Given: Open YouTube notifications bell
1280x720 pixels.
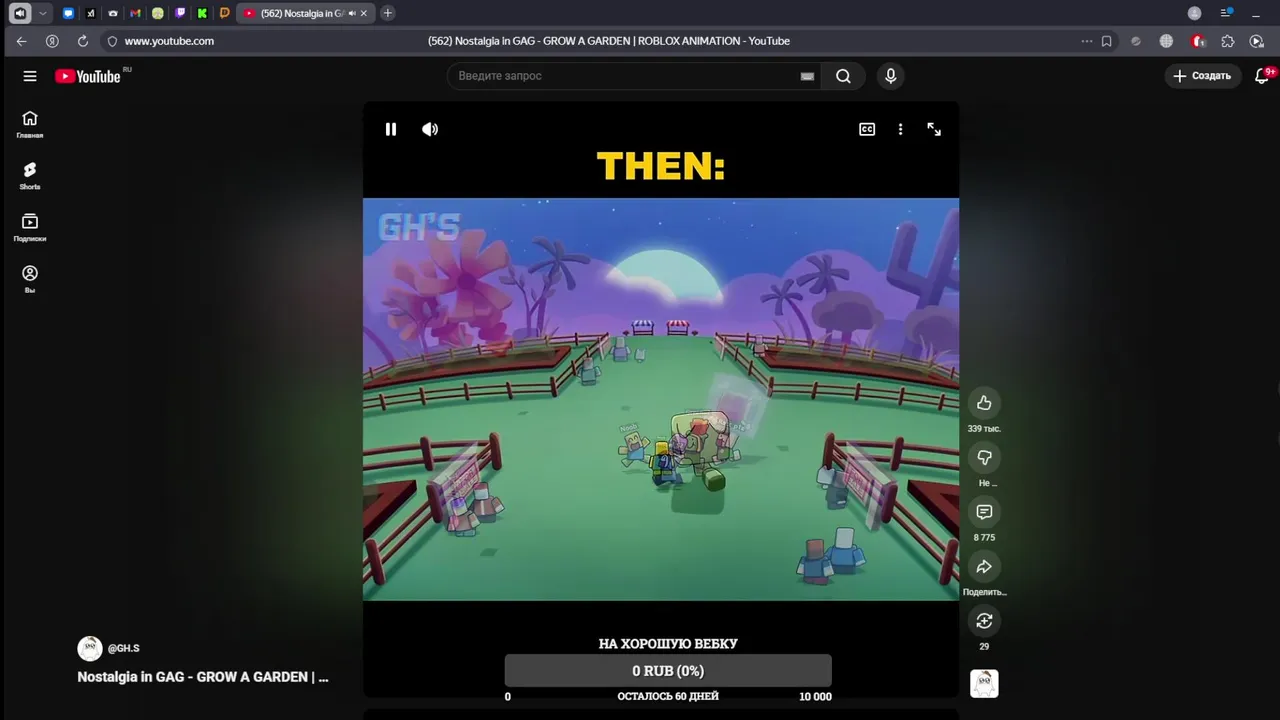Looking at the screenshot, I should point(1262,76).
